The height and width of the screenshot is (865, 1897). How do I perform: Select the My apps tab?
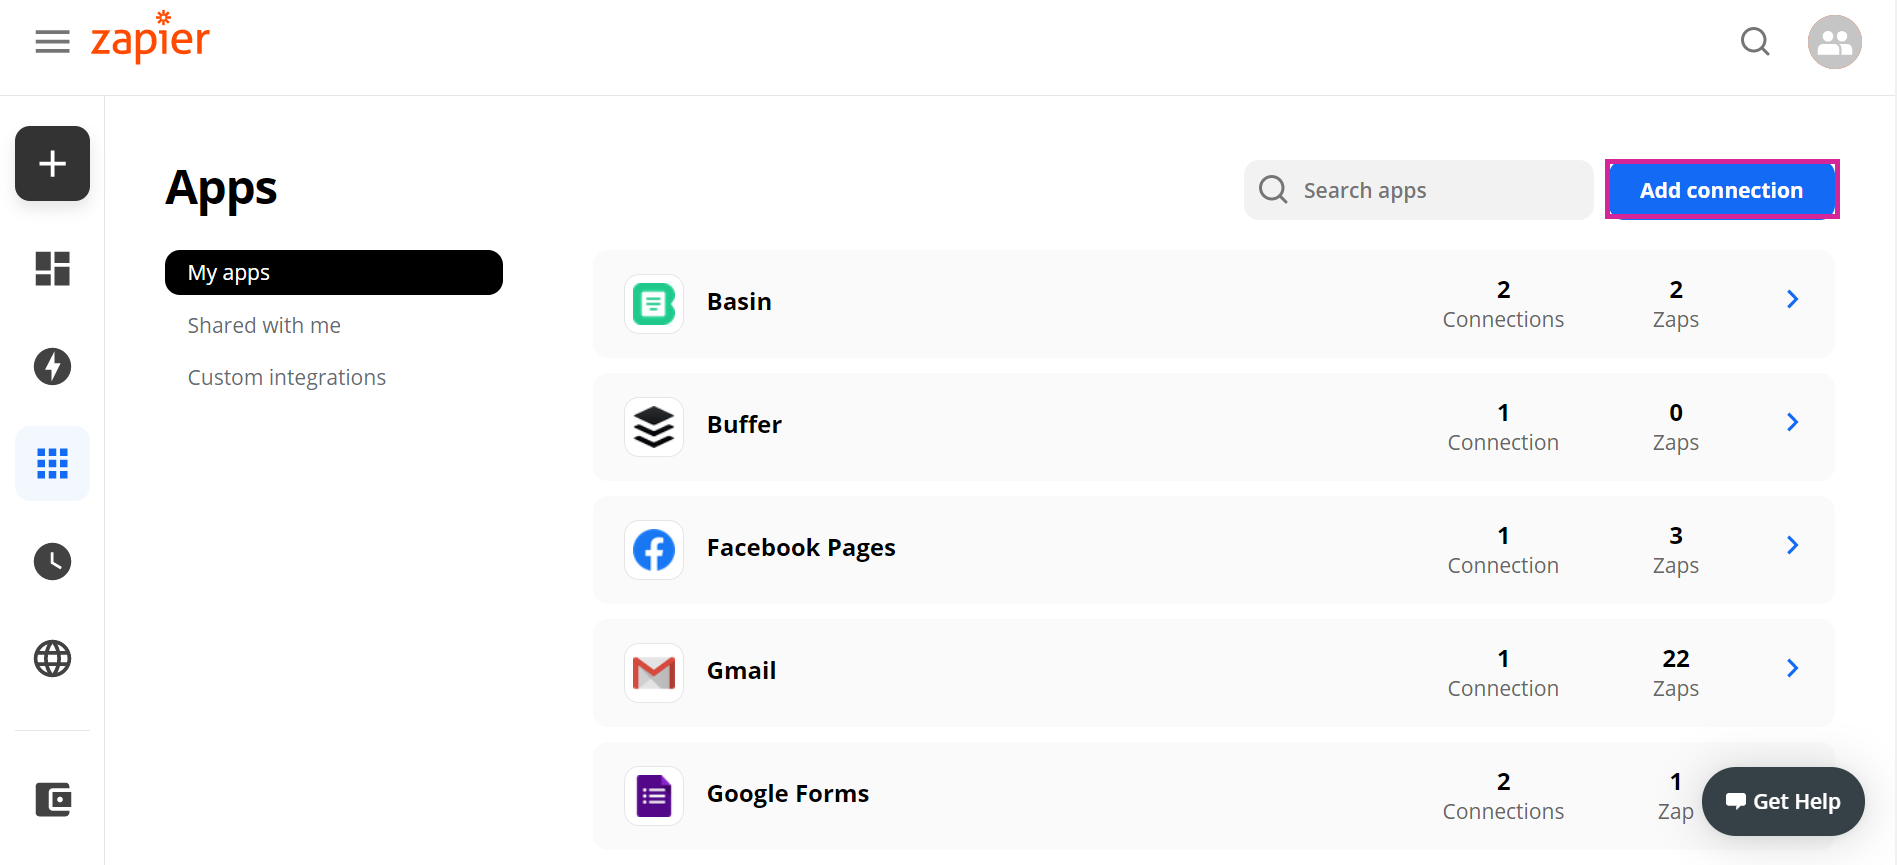click(333, 272)
